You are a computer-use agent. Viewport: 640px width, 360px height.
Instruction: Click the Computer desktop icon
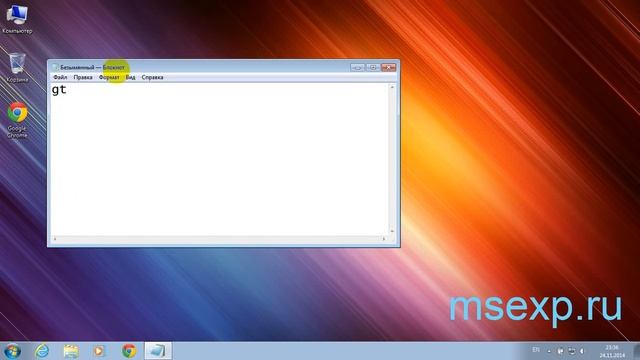pyautogui.click(x=17, y=18)
